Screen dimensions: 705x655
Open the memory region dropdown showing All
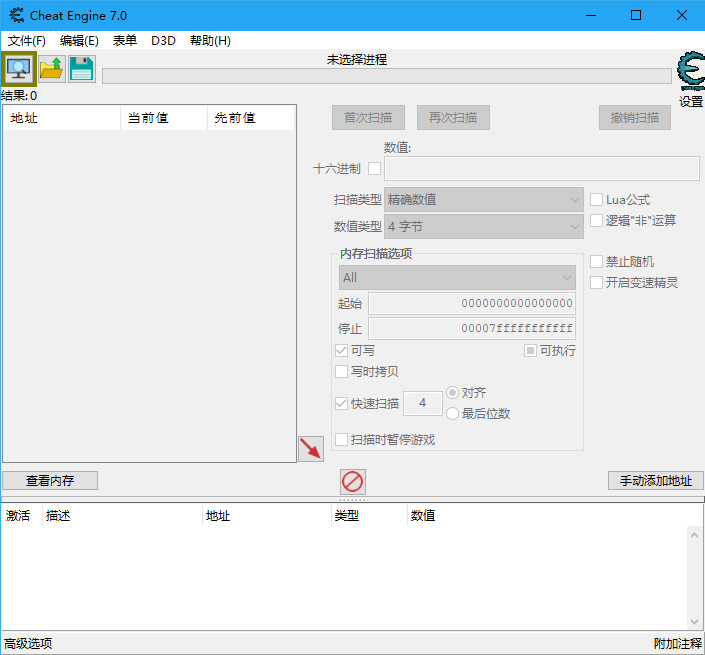coord(457,277)
